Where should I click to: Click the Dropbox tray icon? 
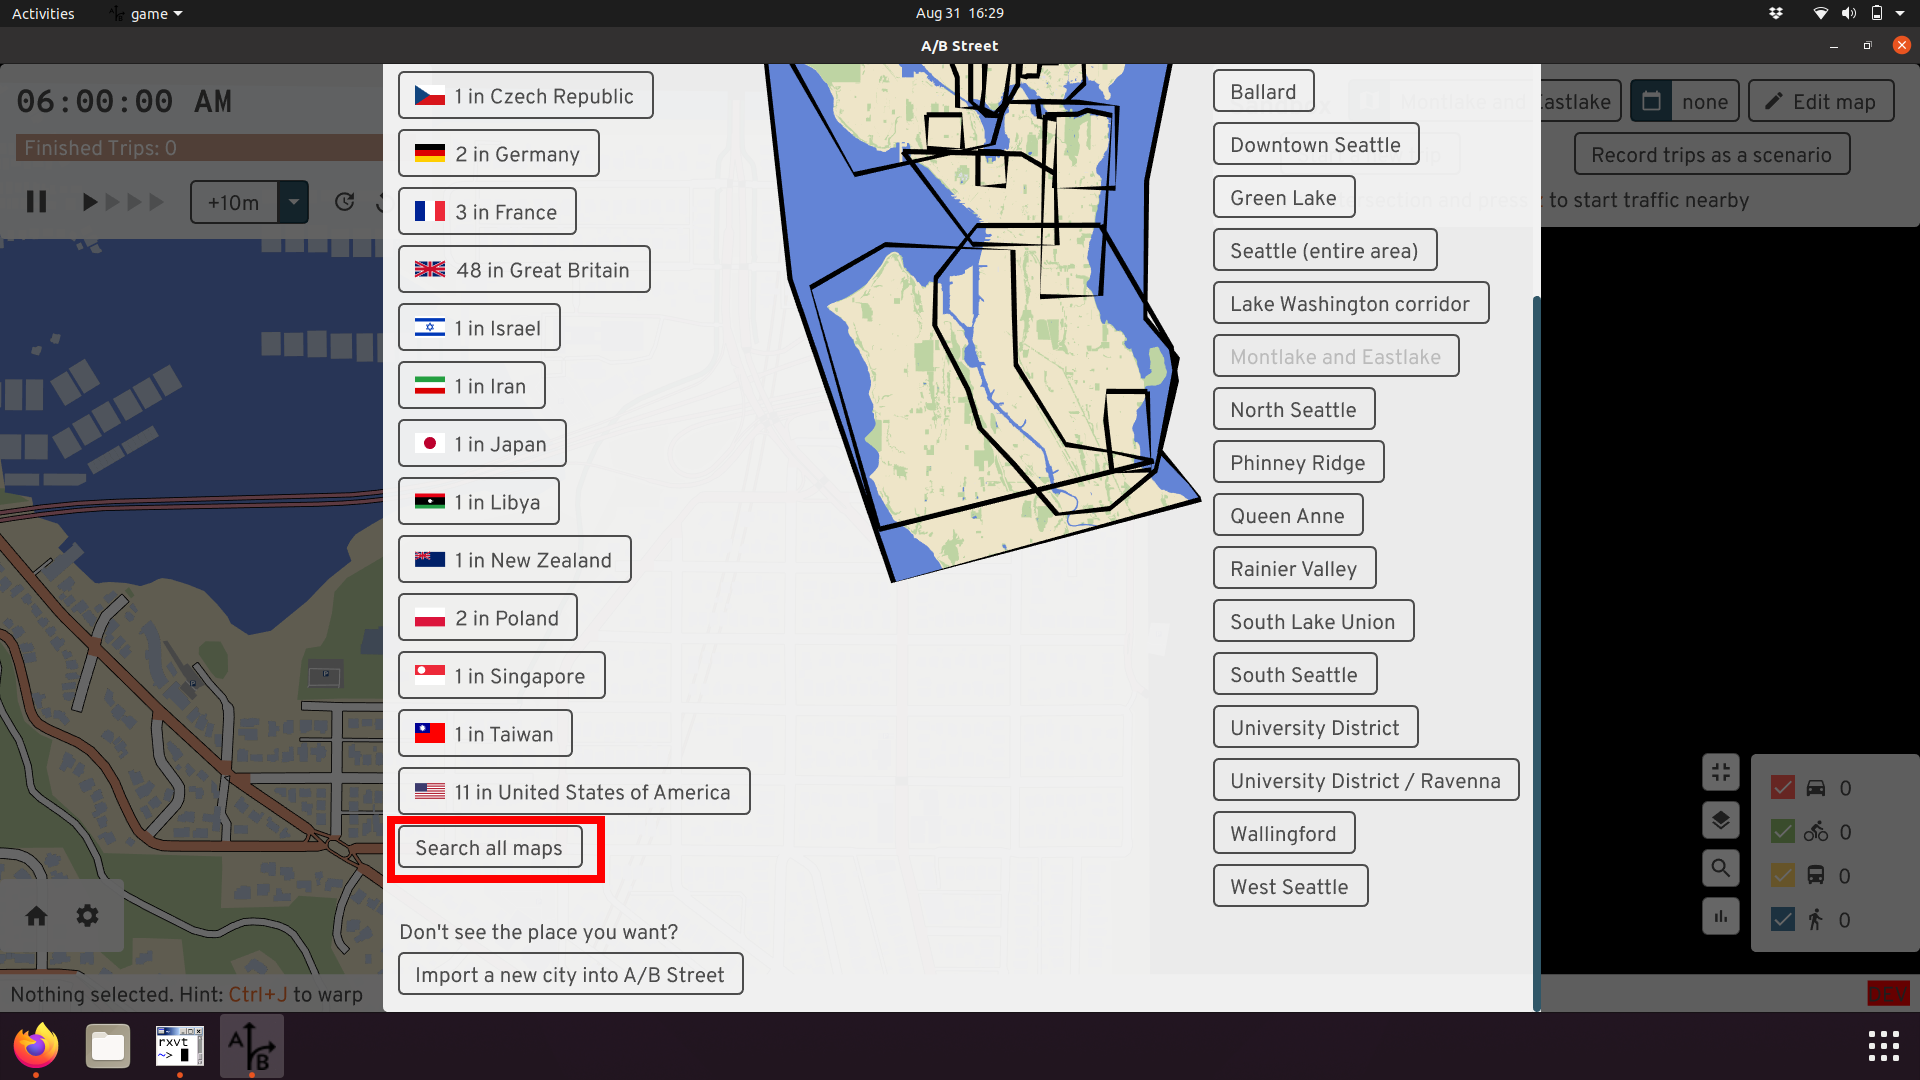point(1776,13)
